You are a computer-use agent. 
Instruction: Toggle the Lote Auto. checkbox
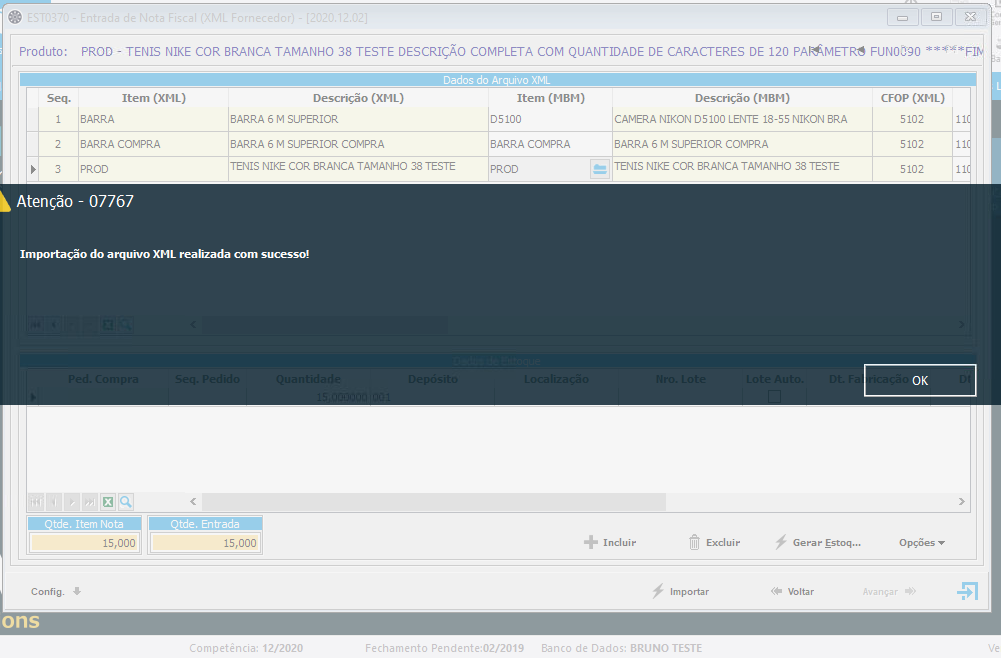point(774,397)
